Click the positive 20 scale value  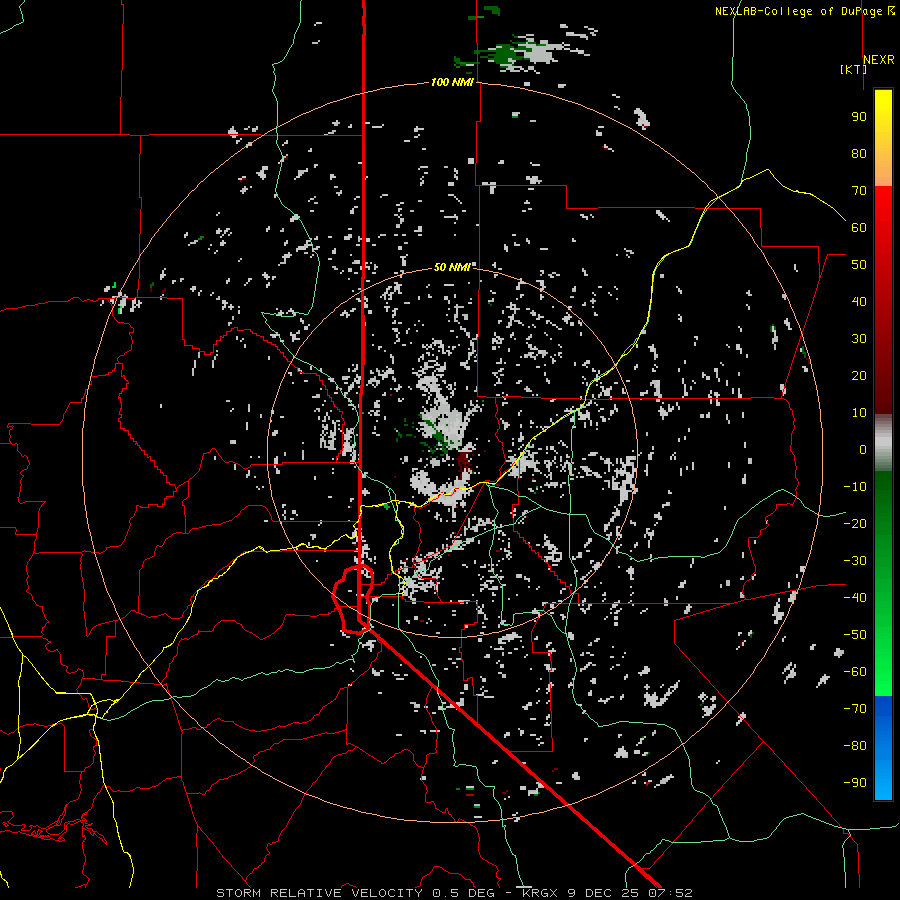tap(859, 376)
